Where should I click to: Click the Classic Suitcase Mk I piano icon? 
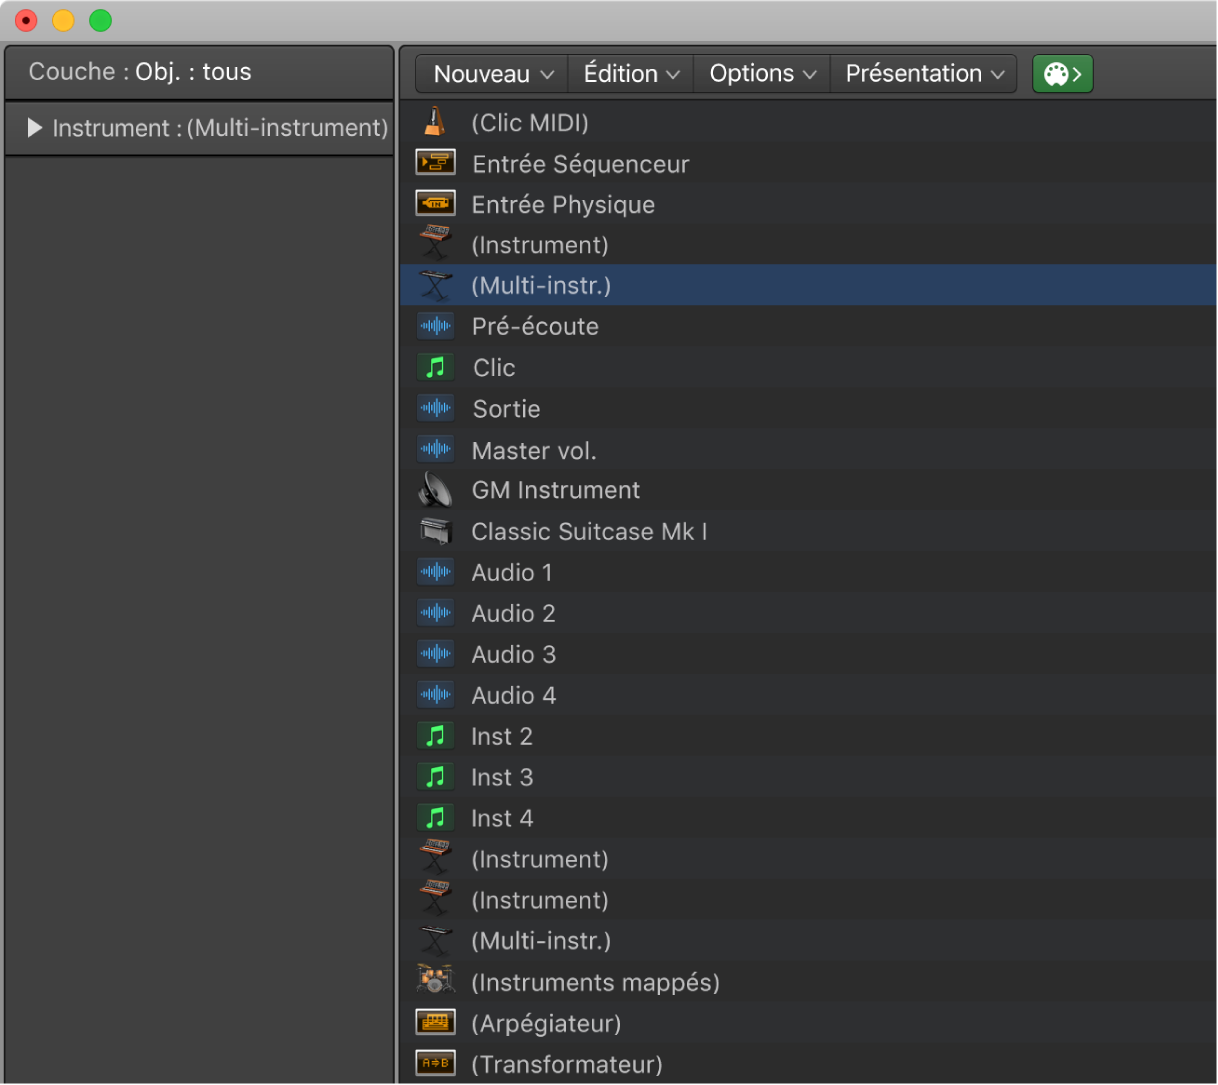tap(435, 531)
